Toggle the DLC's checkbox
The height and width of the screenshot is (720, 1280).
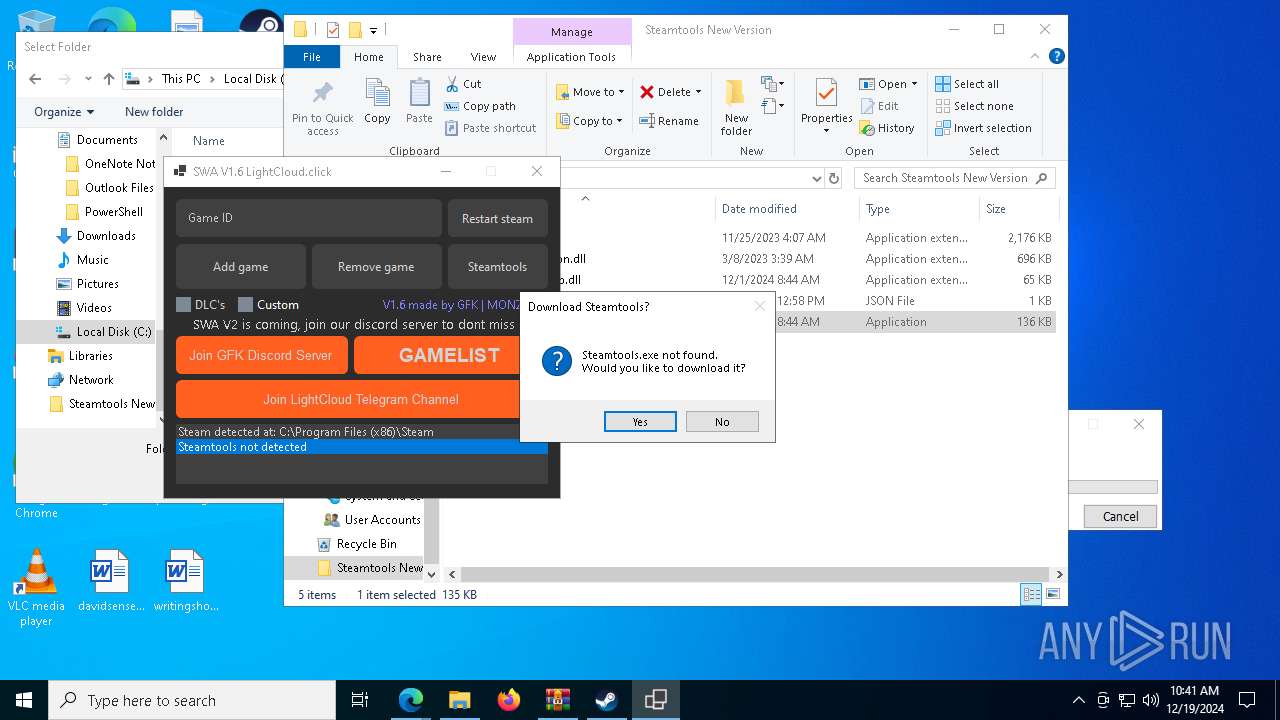[x=184, y=305]
